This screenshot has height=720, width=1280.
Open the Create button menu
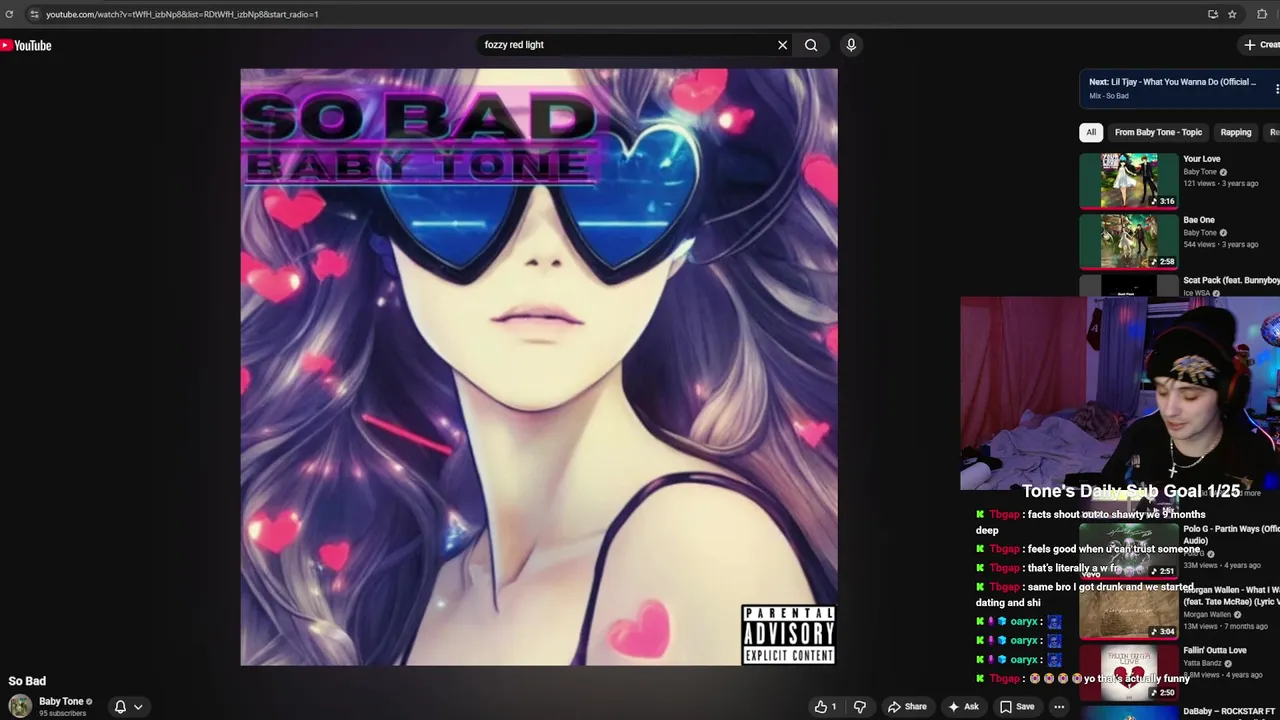click(x=1262, y=45)
